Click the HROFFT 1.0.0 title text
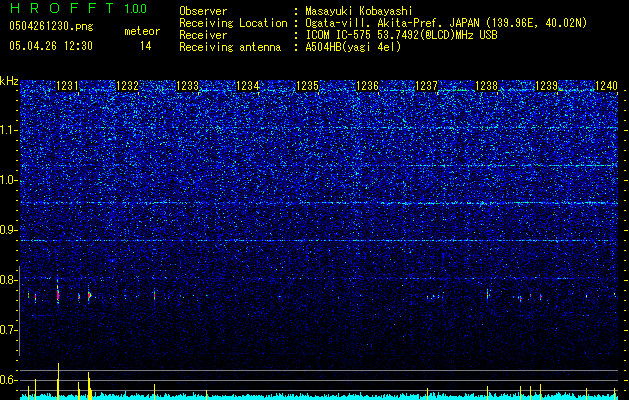The width and height of the screenshot is (629, 400). [78, 8]
